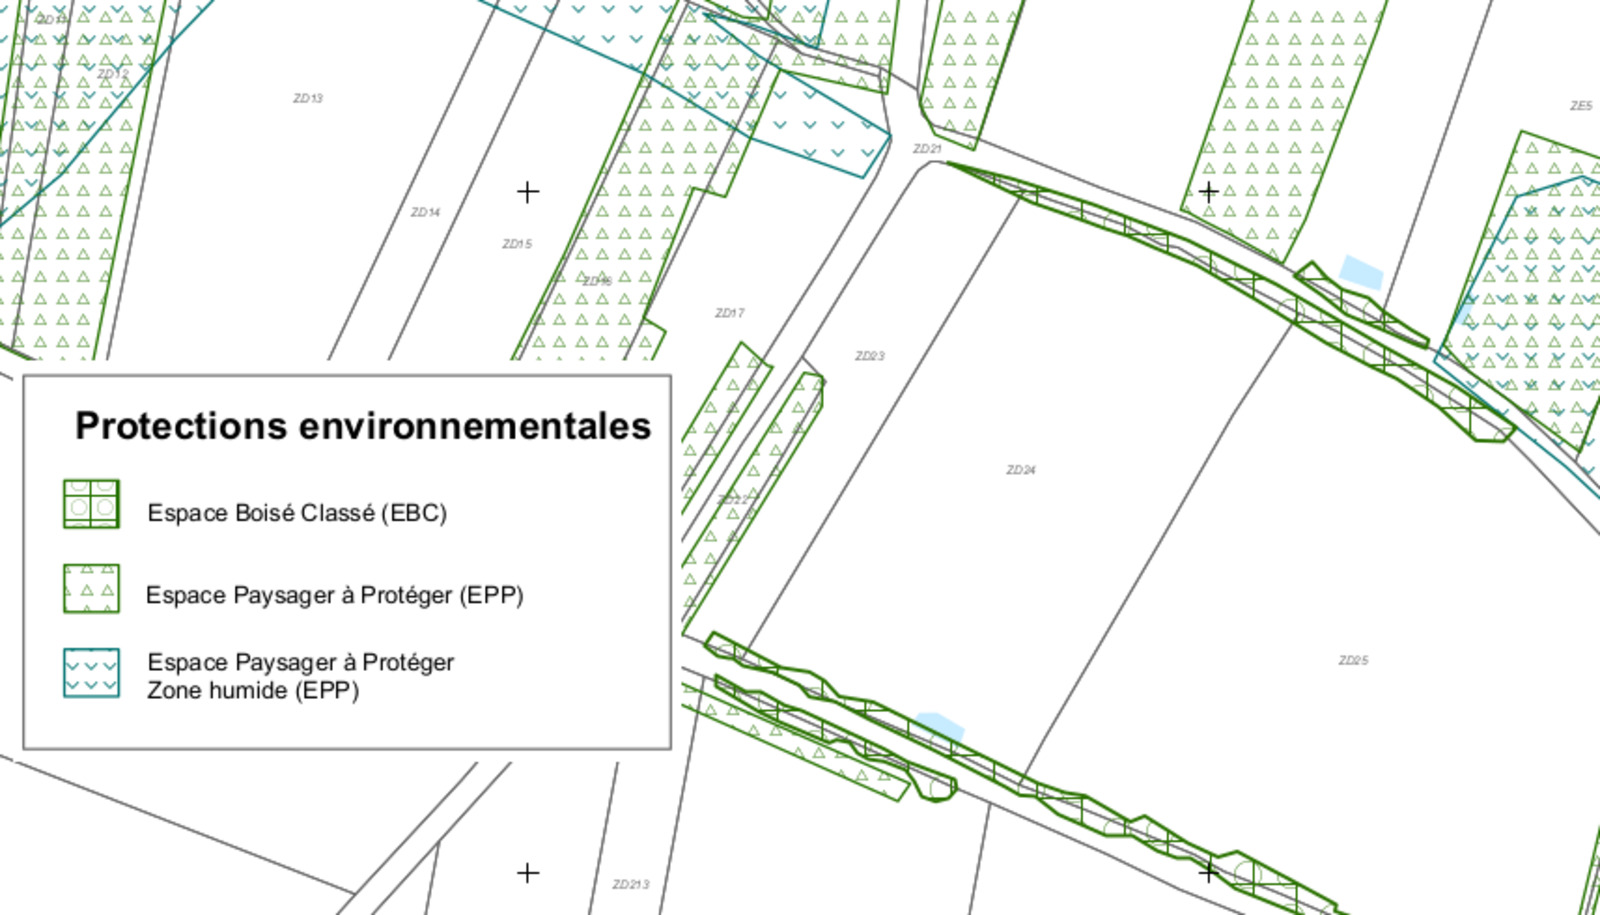The width and height of the screenshot is (1600, 915).
Task: Click the Zone humide teal legend symbol
Action: coord(91,673)
